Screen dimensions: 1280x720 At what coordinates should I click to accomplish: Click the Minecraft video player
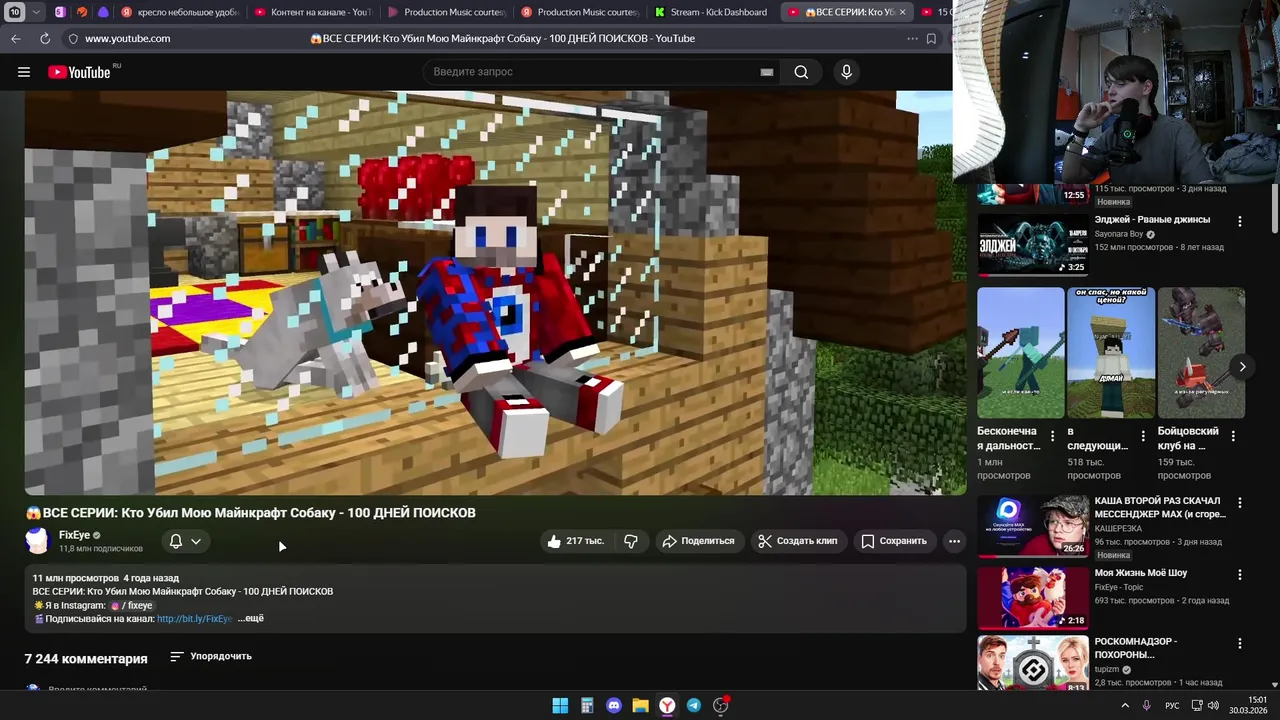[496, 293]
